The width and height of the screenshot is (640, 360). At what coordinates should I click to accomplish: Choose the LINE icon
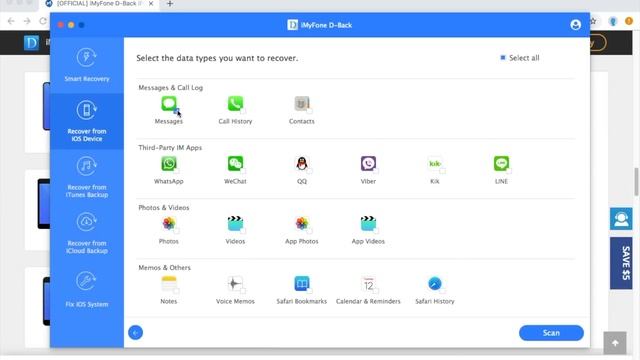tap(501, 164)
